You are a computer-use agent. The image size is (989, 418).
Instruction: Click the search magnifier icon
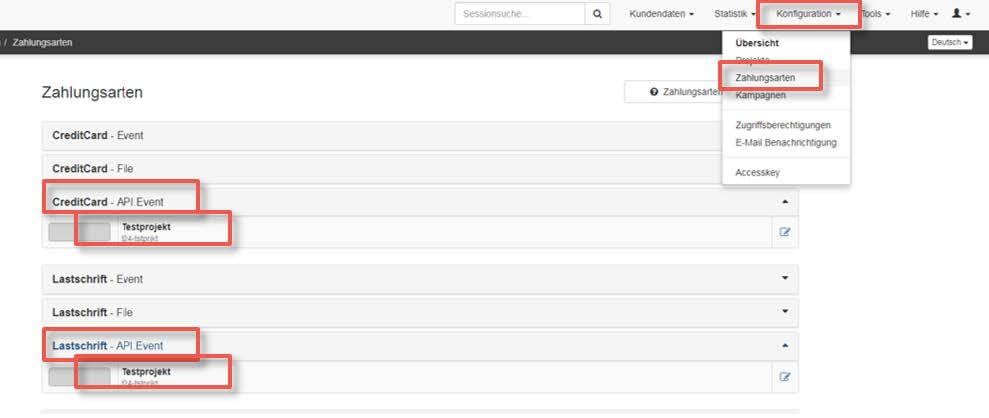597,14
